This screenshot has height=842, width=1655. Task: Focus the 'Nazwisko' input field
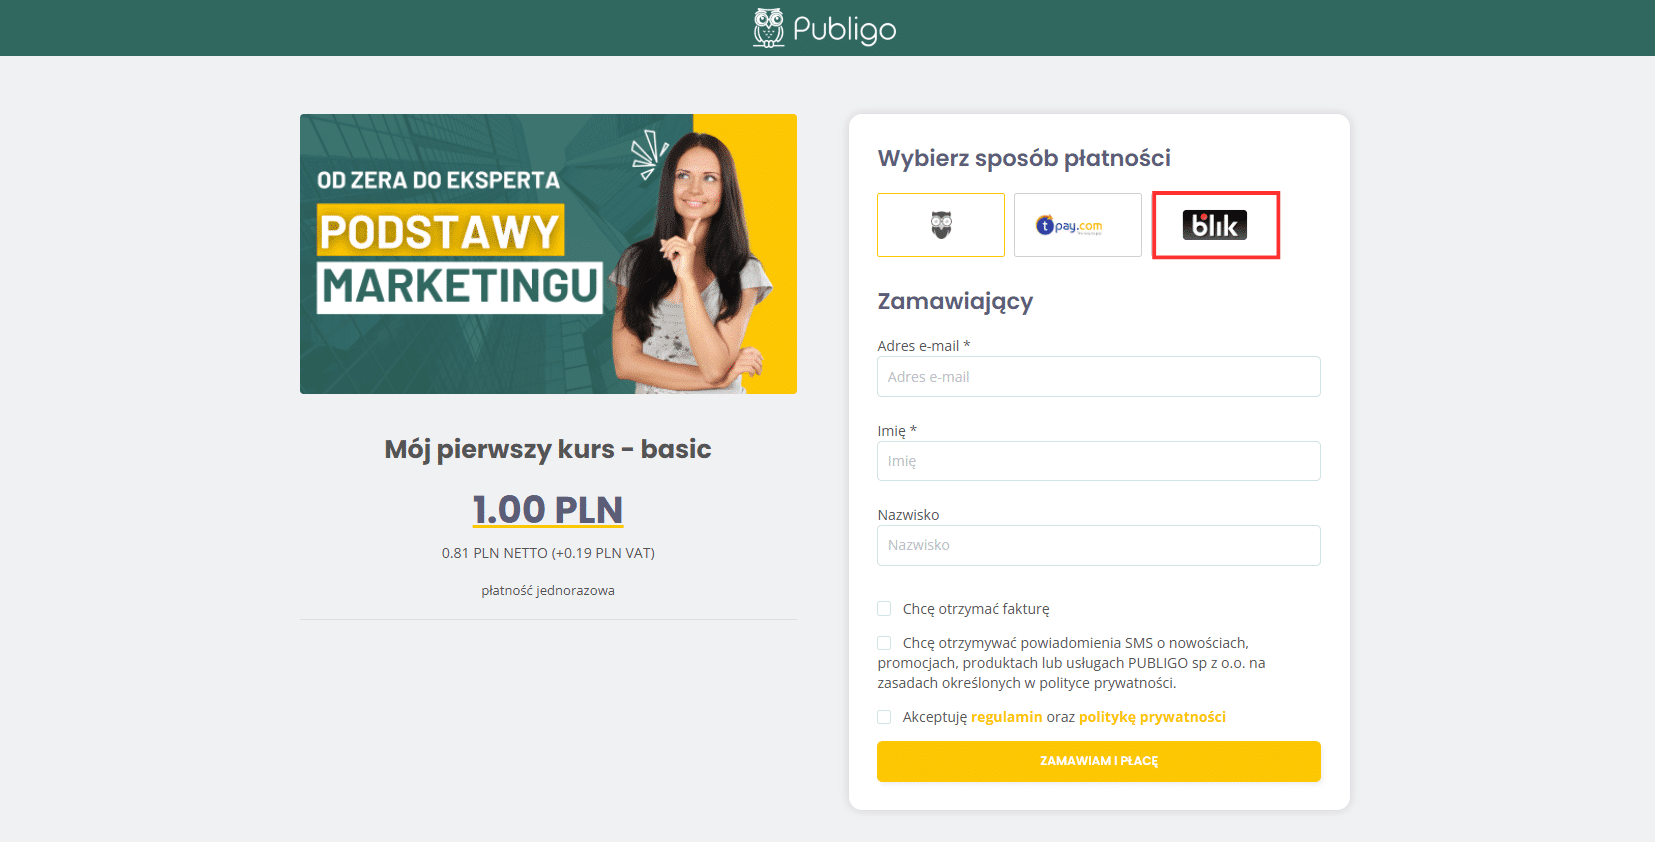coord(1099,545)
